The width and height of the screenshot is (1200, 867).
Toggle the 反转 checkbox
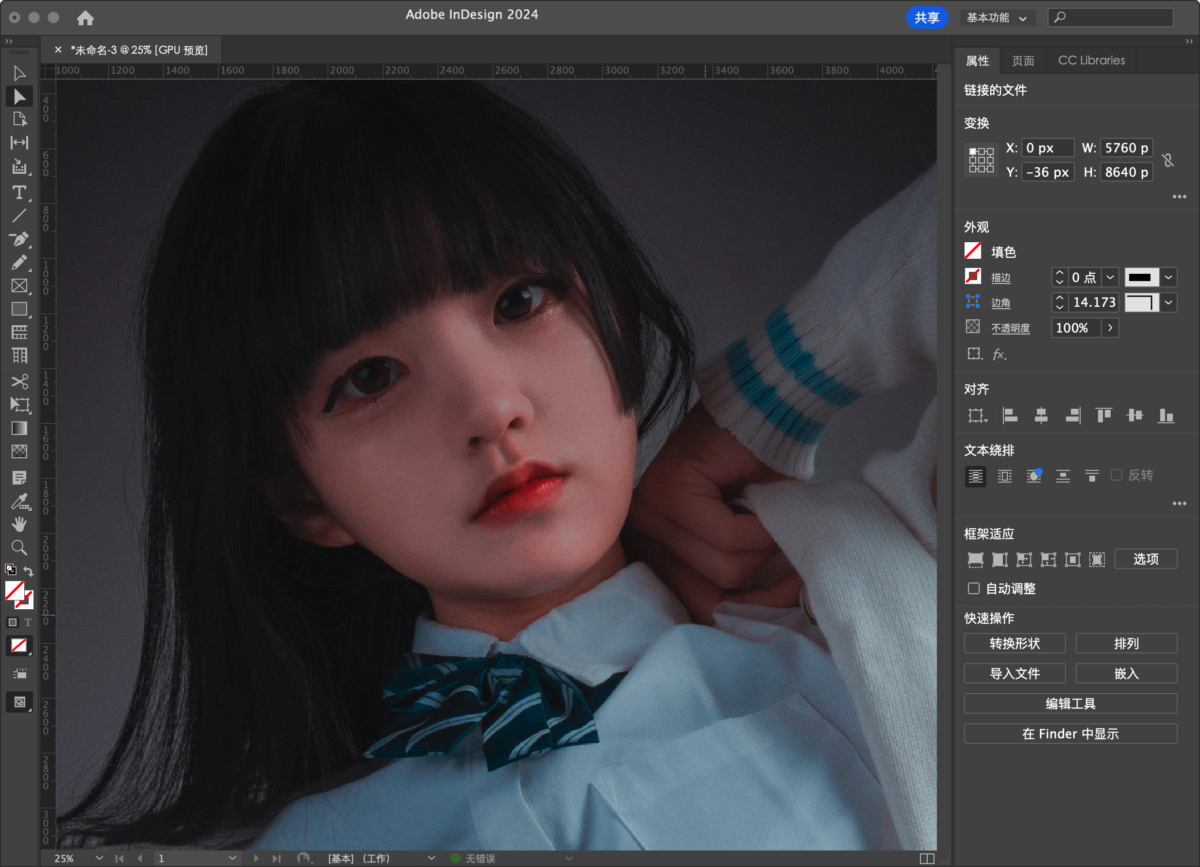tap(1117, 475)
